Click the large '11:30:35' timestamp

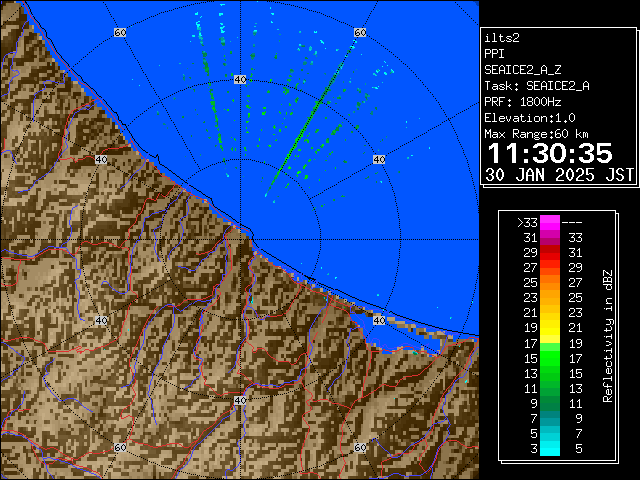[x=550, y=153]
